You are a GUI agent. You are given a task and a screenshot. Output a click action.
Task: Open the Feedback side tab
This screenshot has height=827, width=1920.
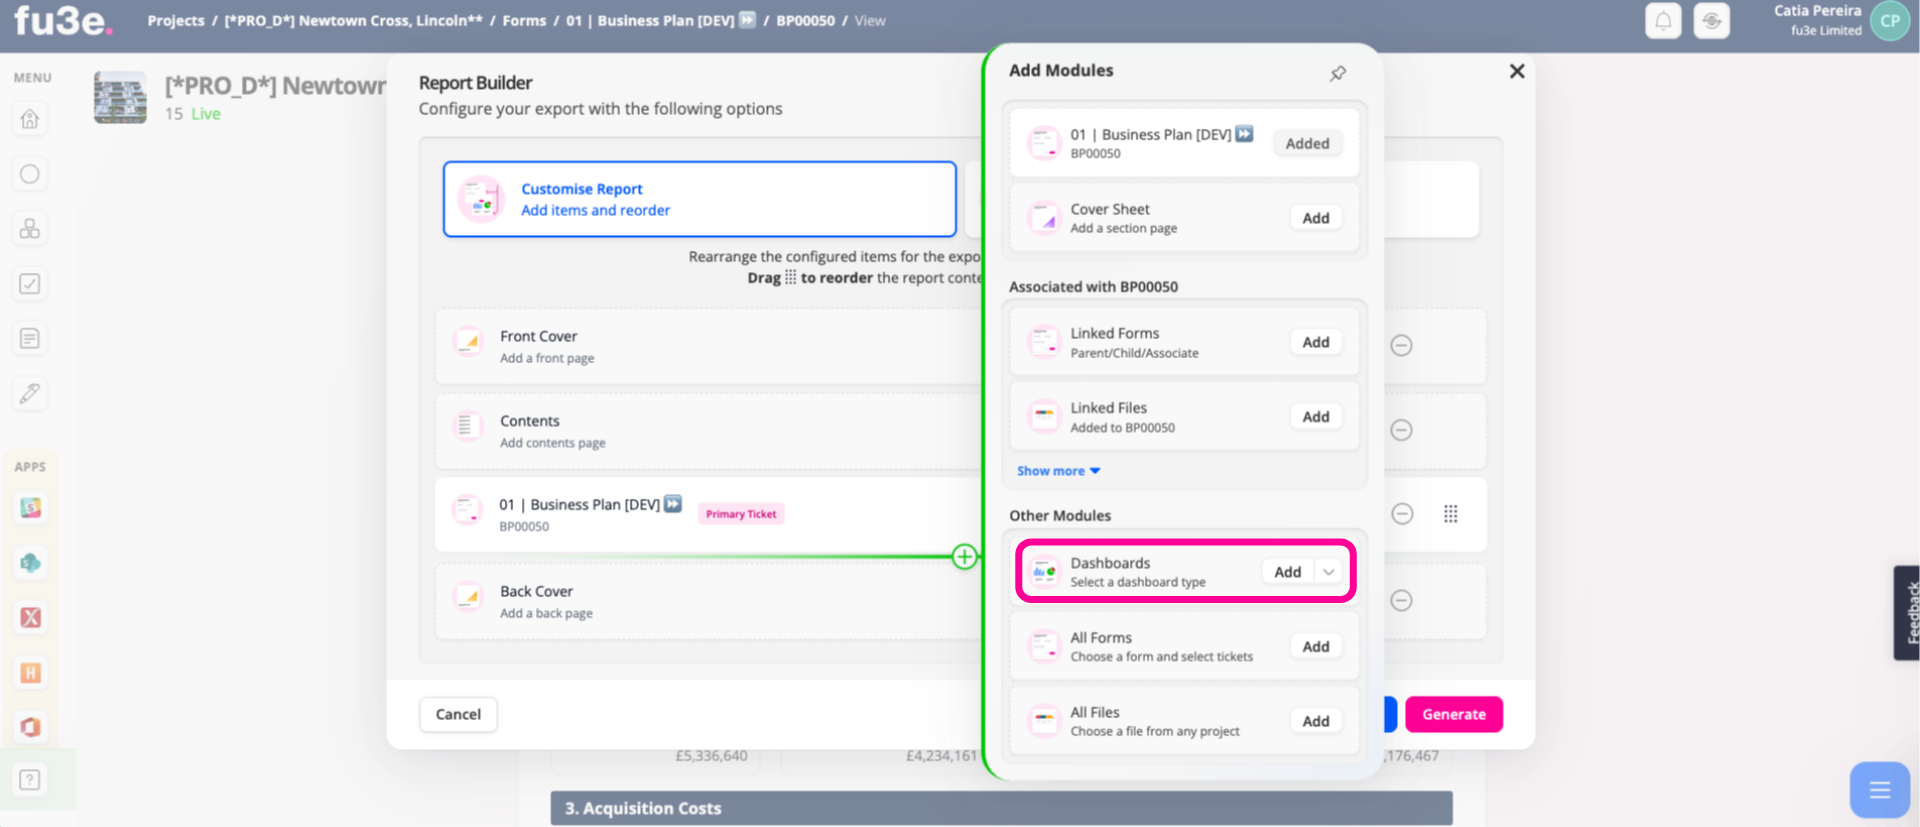pos(1908,613)
